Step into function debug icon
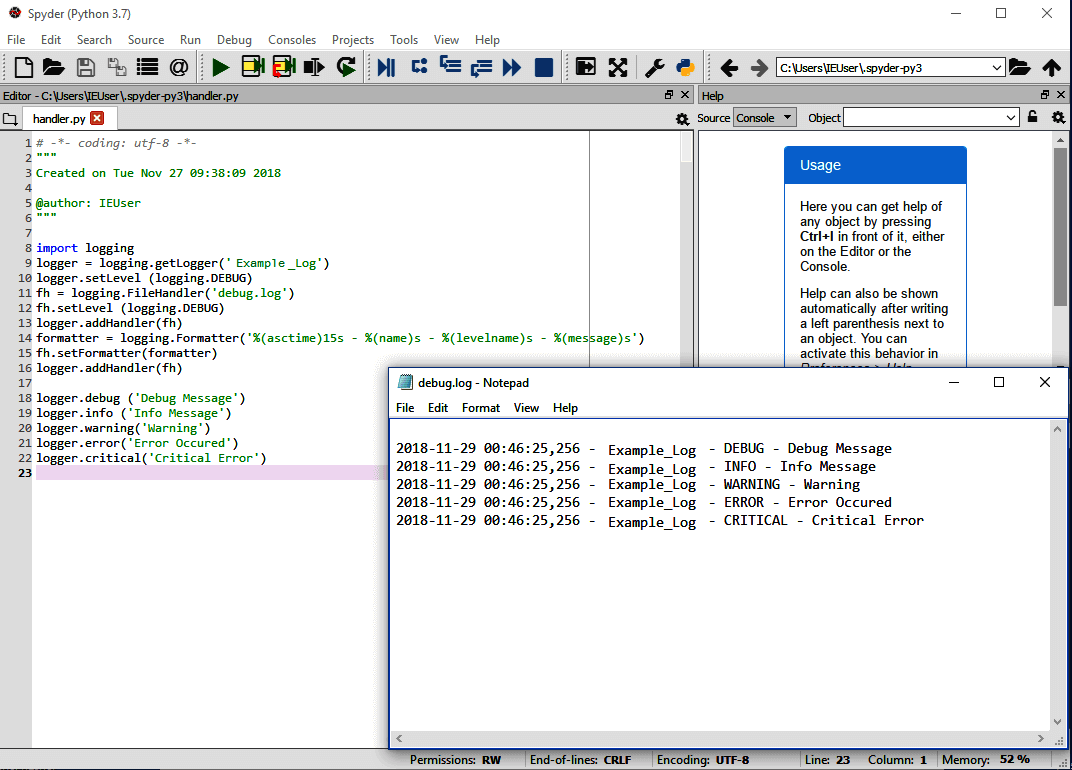Image resolution: width=1072 pixels, height=770 pixels. coord(450,66)
